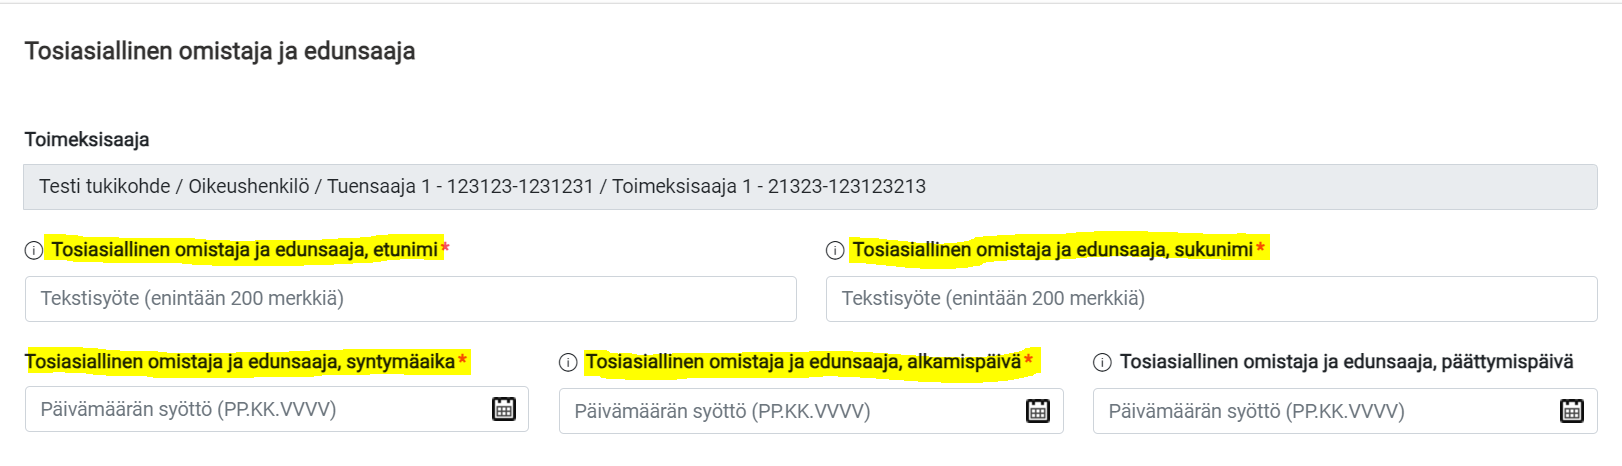Click the päättymispäivä field label text
This screenshot has height=466, width=1622.
(1346, 362)
